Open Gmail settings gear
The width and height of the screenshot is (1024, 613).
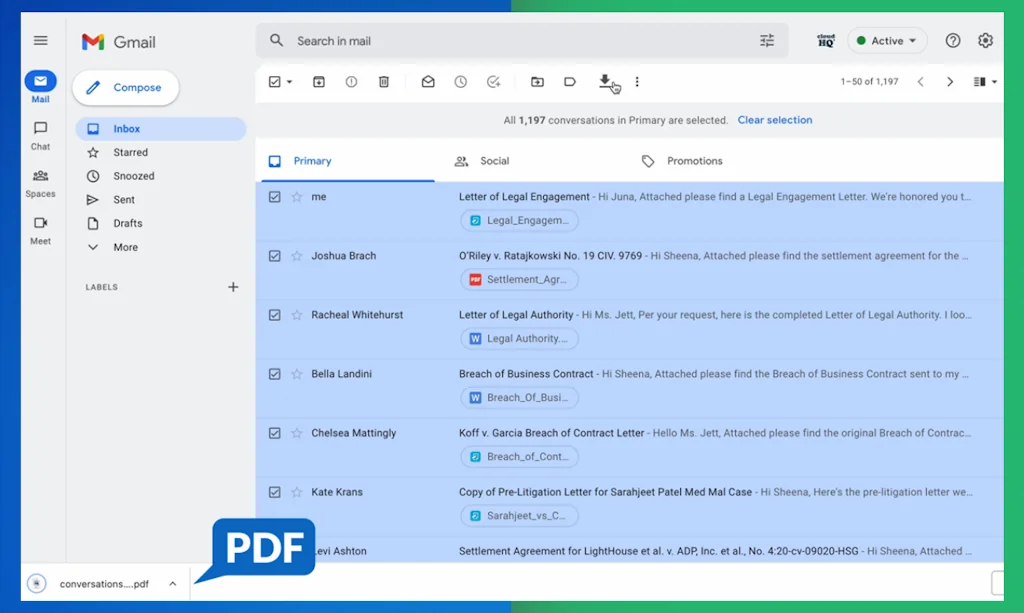pyautogui.click(x=985, y=41)
